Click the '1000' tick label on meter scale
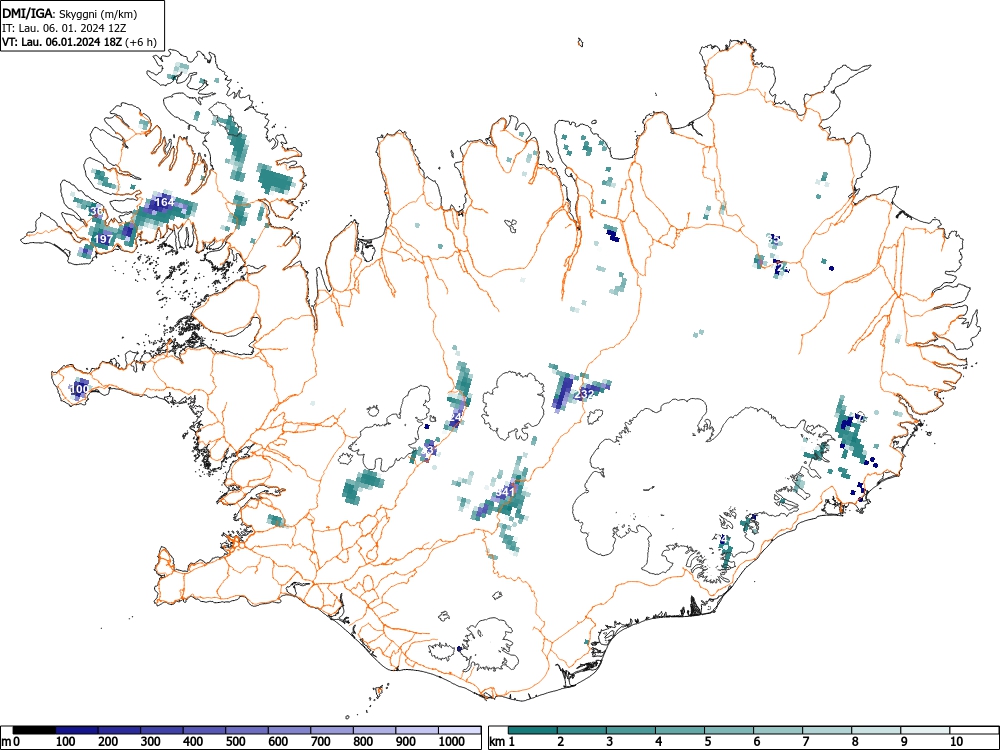Image resolution: width=1000 pixels, height=750 pixels. pos(452,742)
